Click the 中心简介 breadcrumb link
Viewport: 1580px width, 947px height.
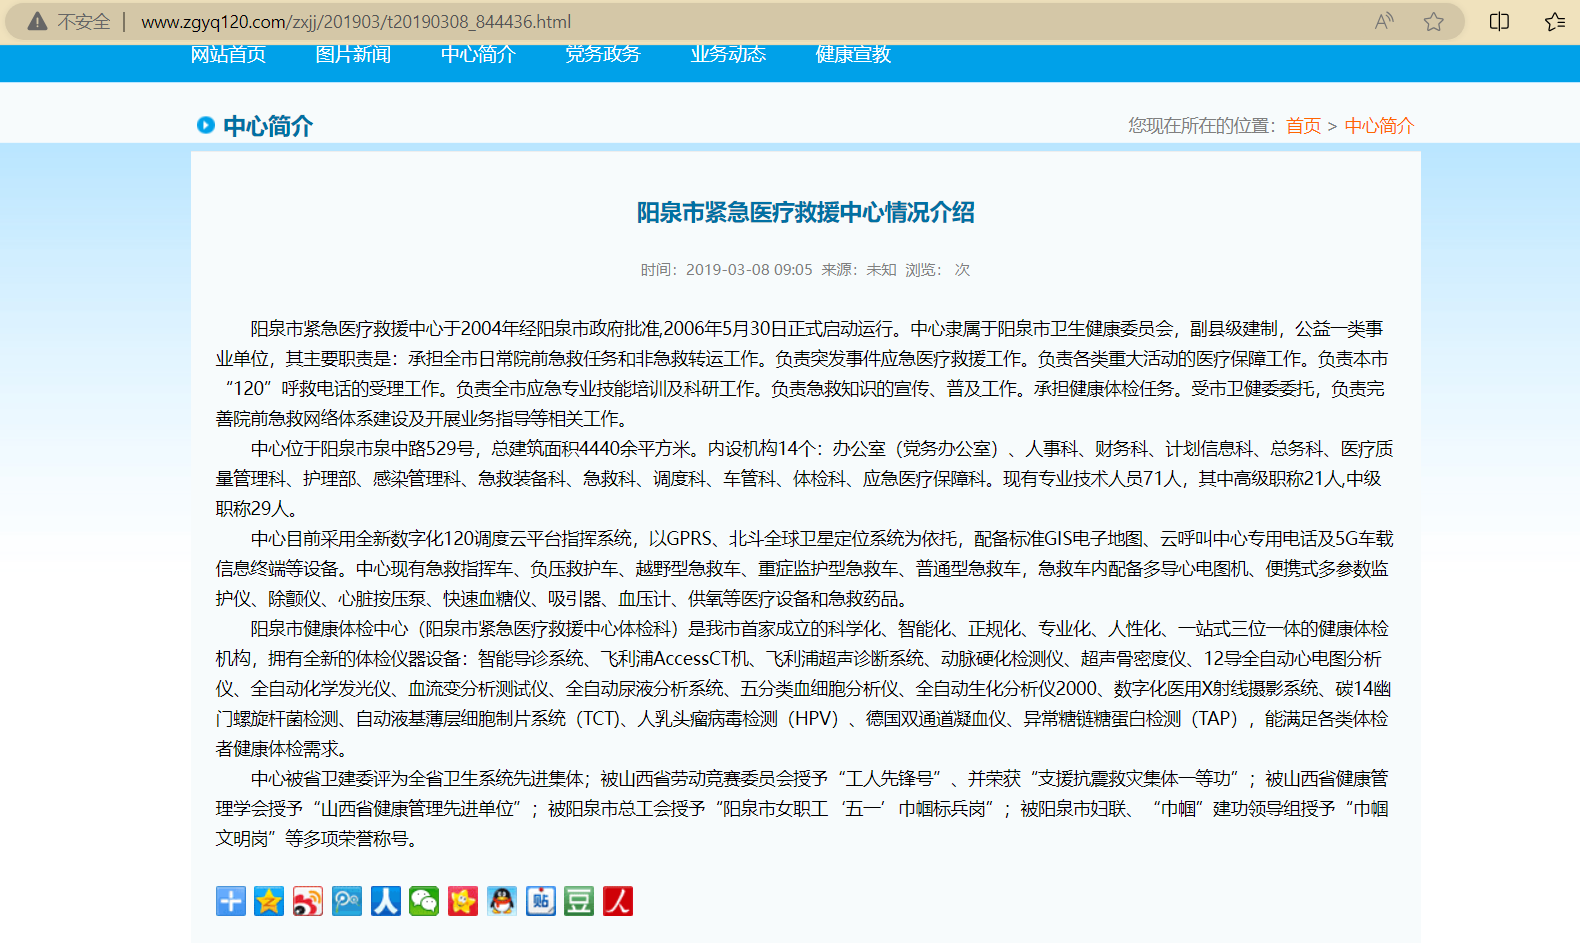[x=1379, y=126]
